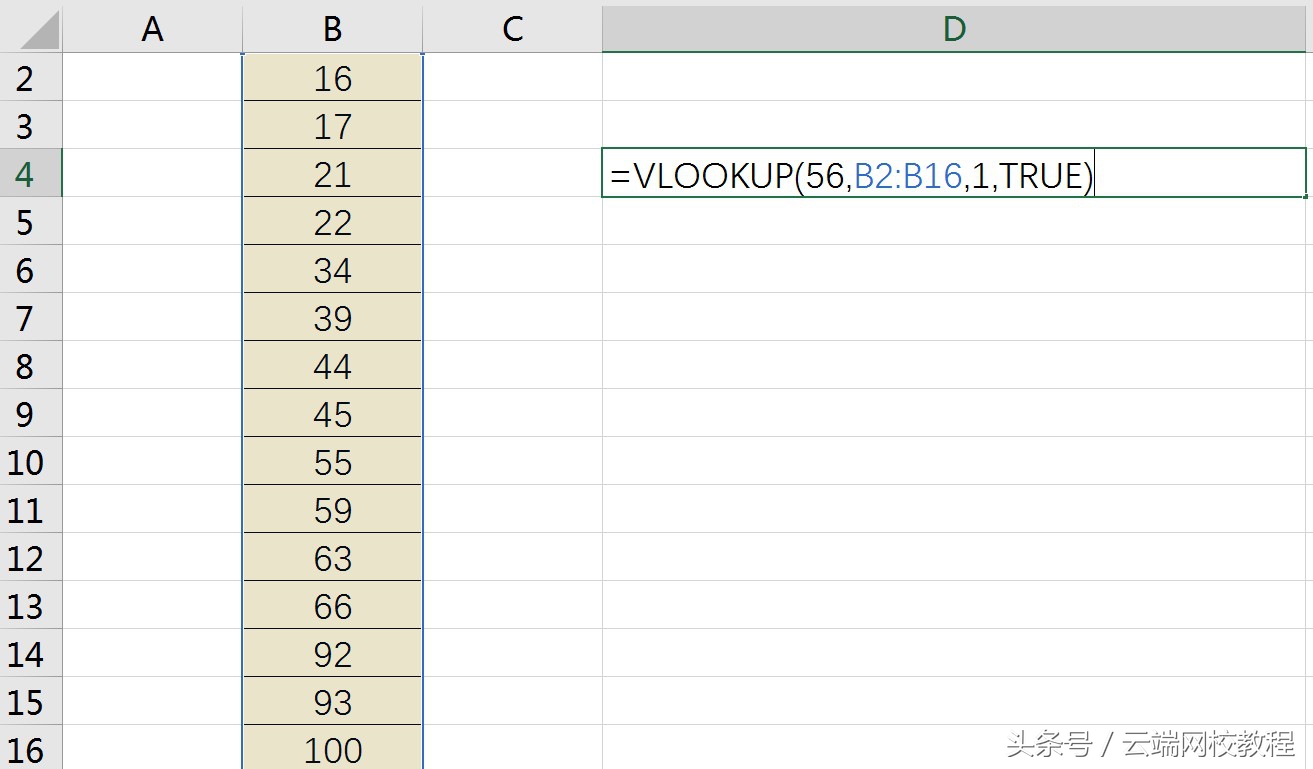The width and height of the screenshot is (1313, 769).
Task: Select row 11 header
Action: [x=31, y=509]
